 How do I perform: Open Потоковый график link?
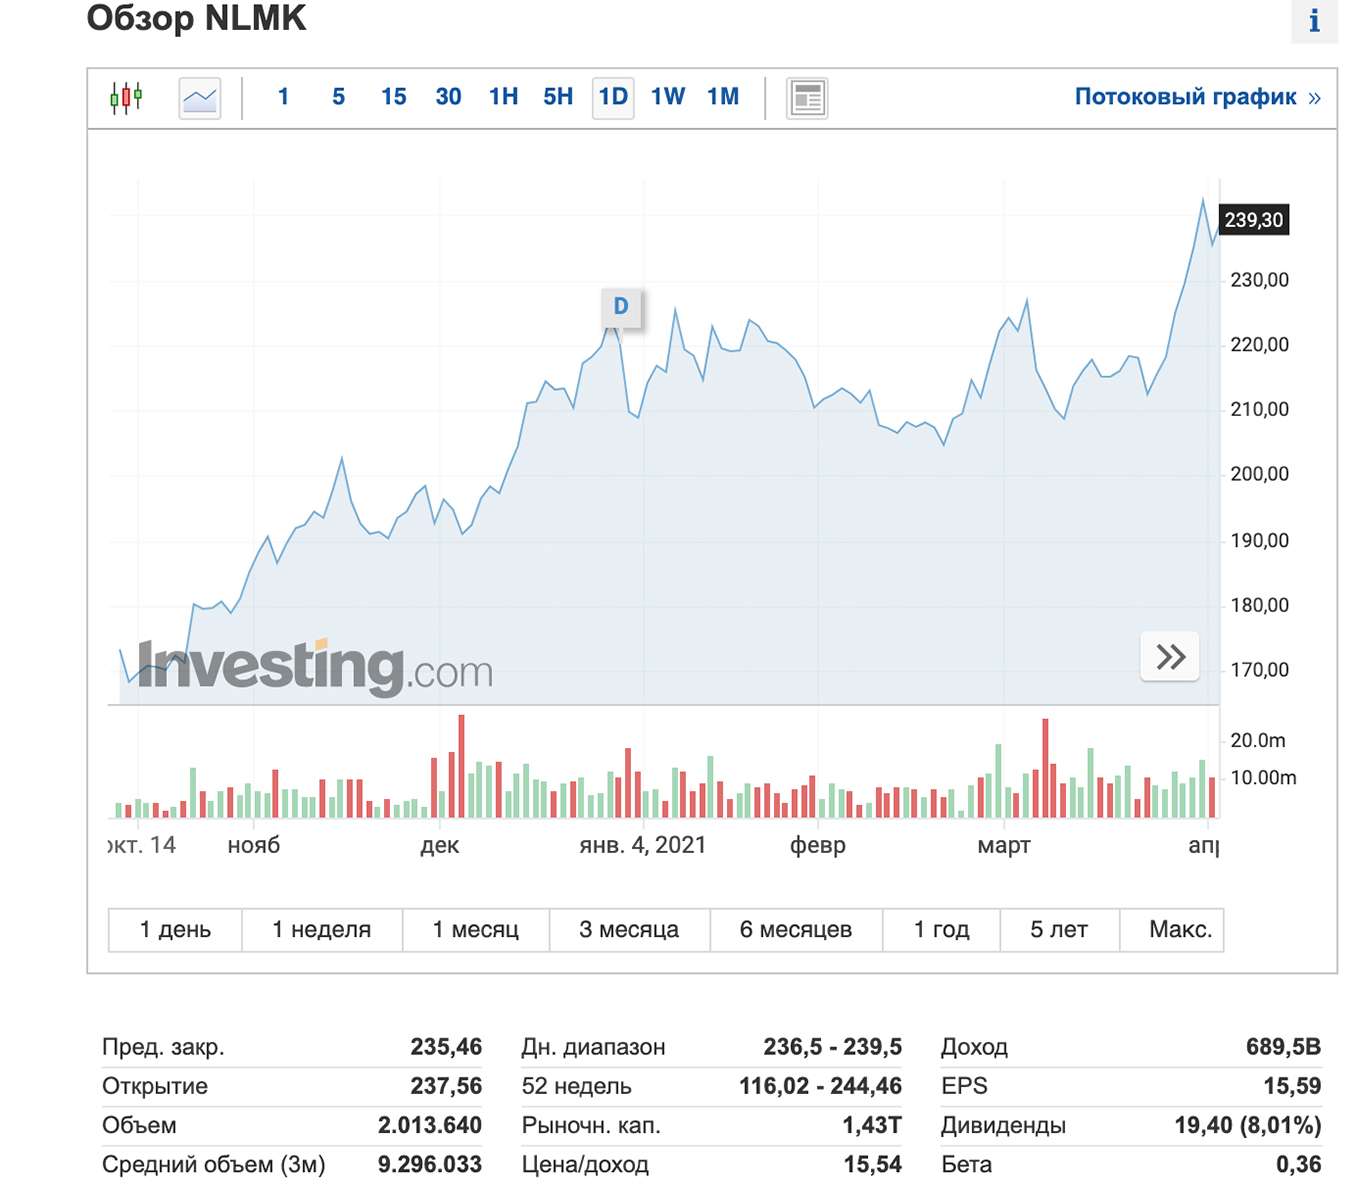point(1185,97)
